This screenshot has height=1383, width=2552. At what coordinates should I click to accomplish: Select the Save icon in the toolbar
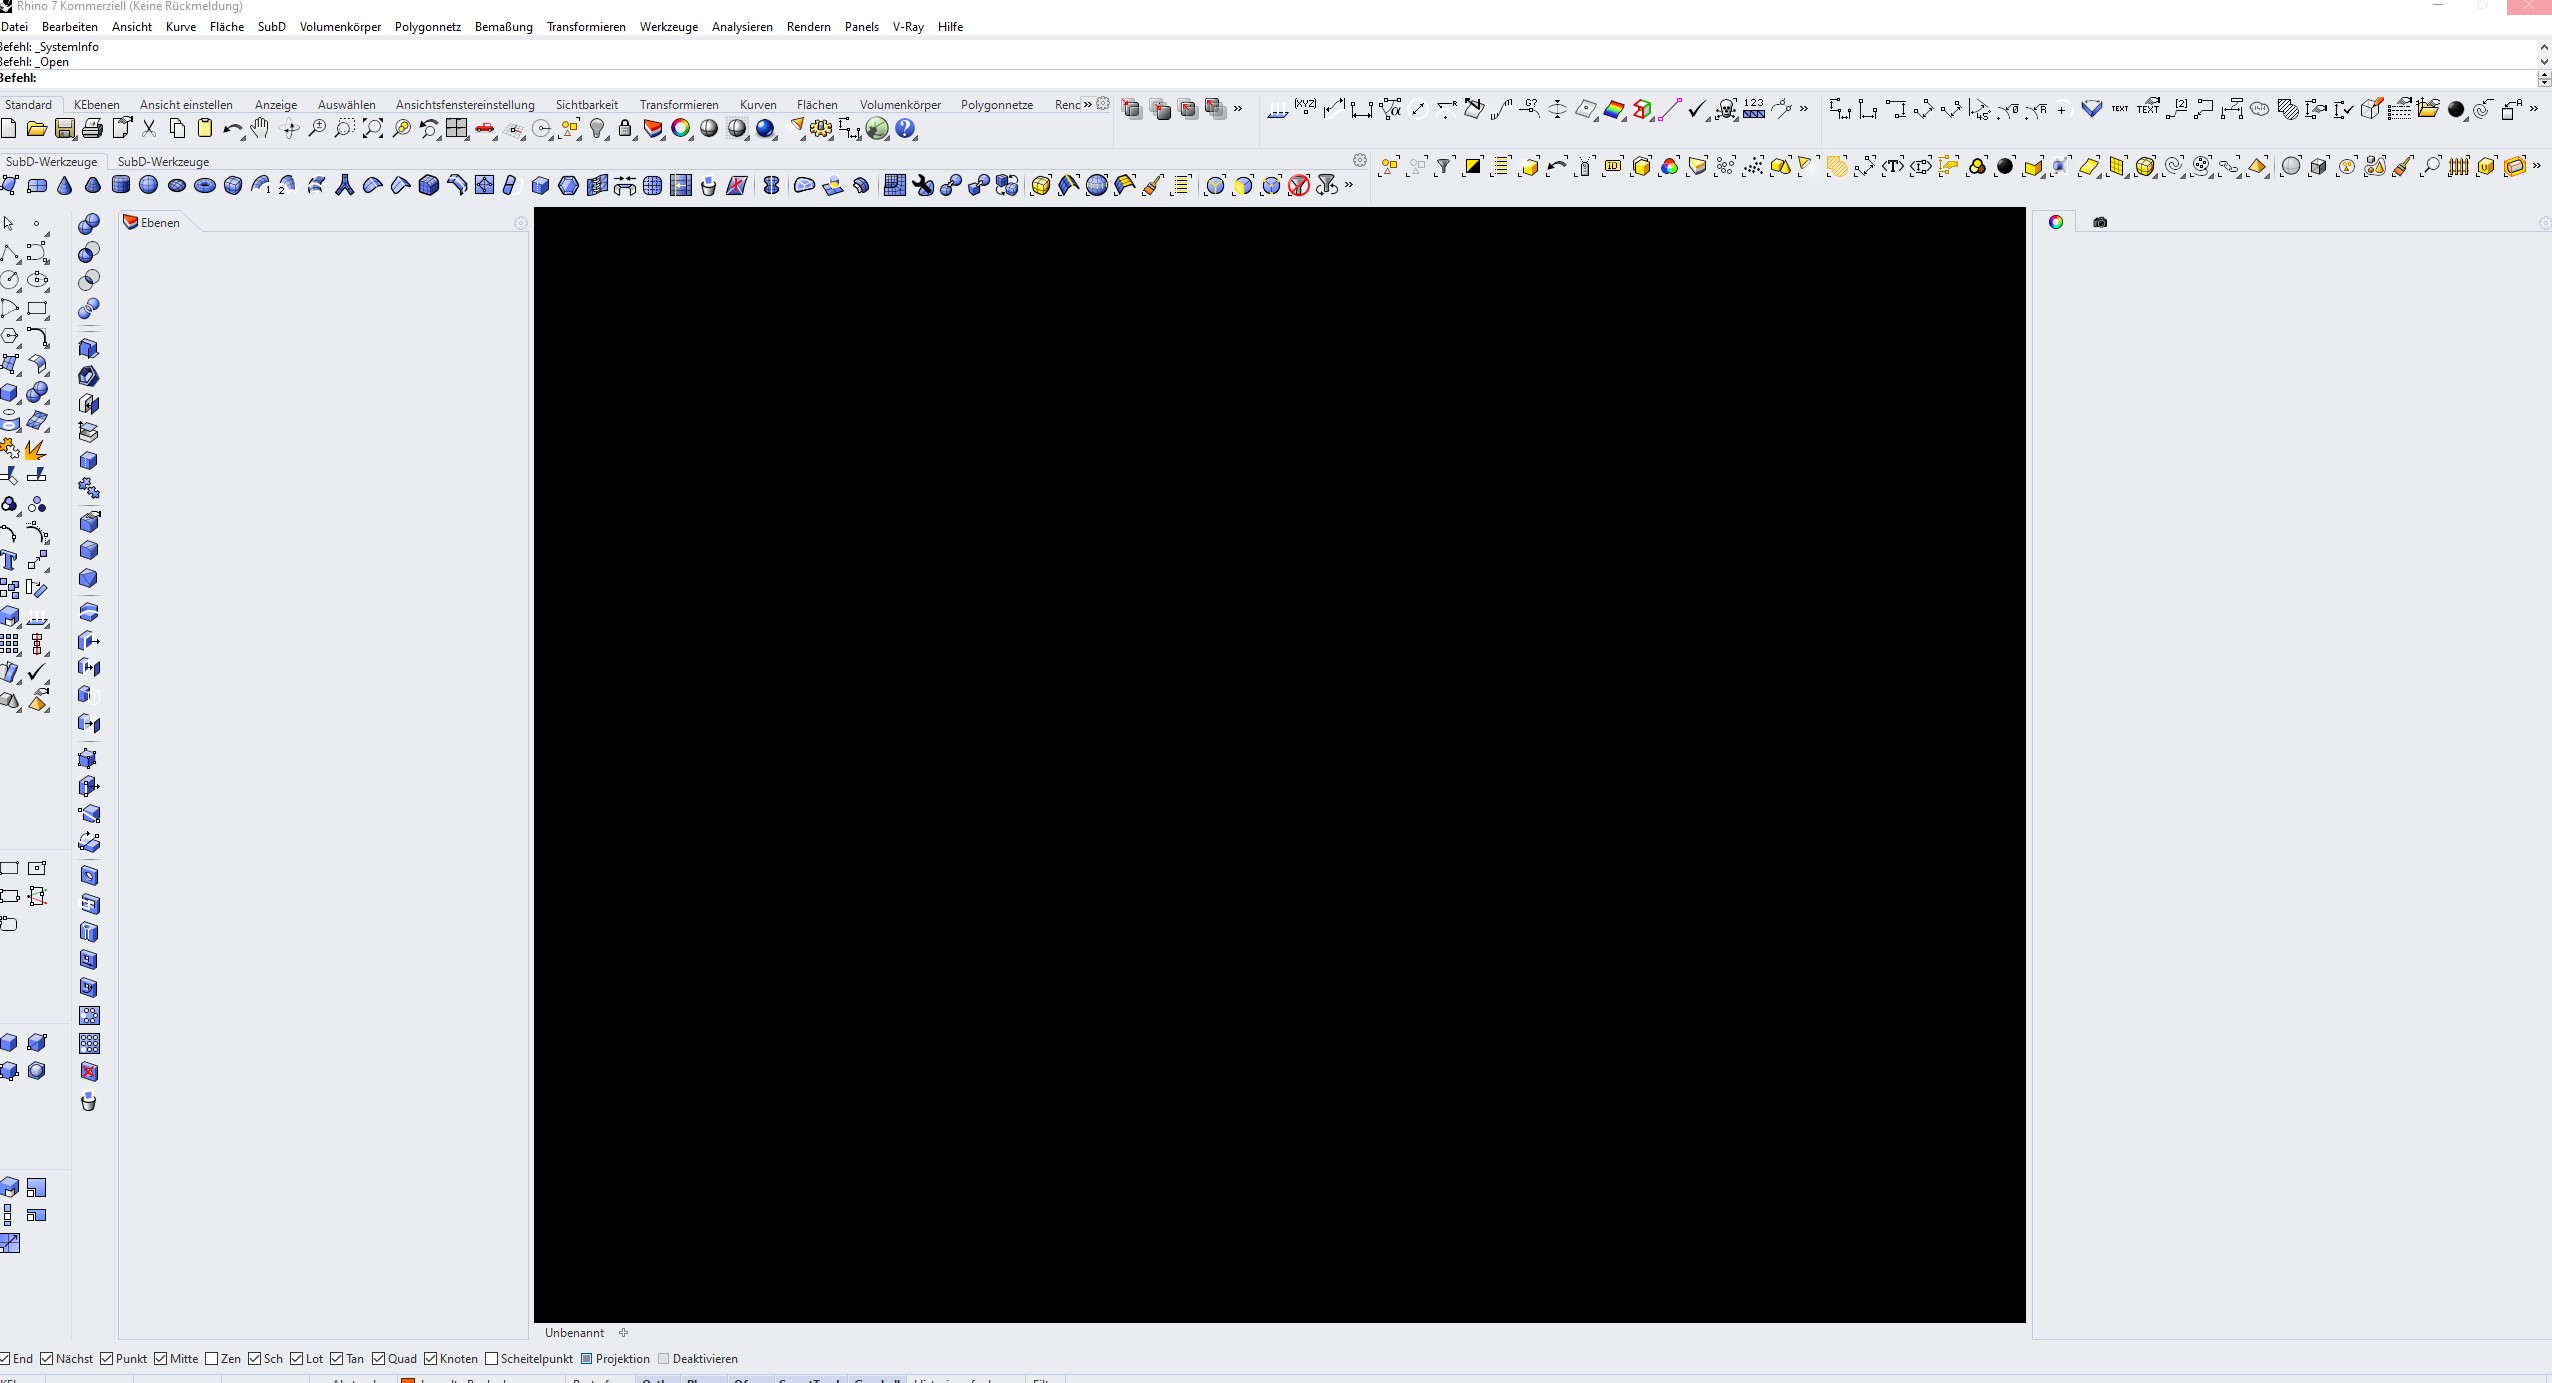[x=65, y=128]
